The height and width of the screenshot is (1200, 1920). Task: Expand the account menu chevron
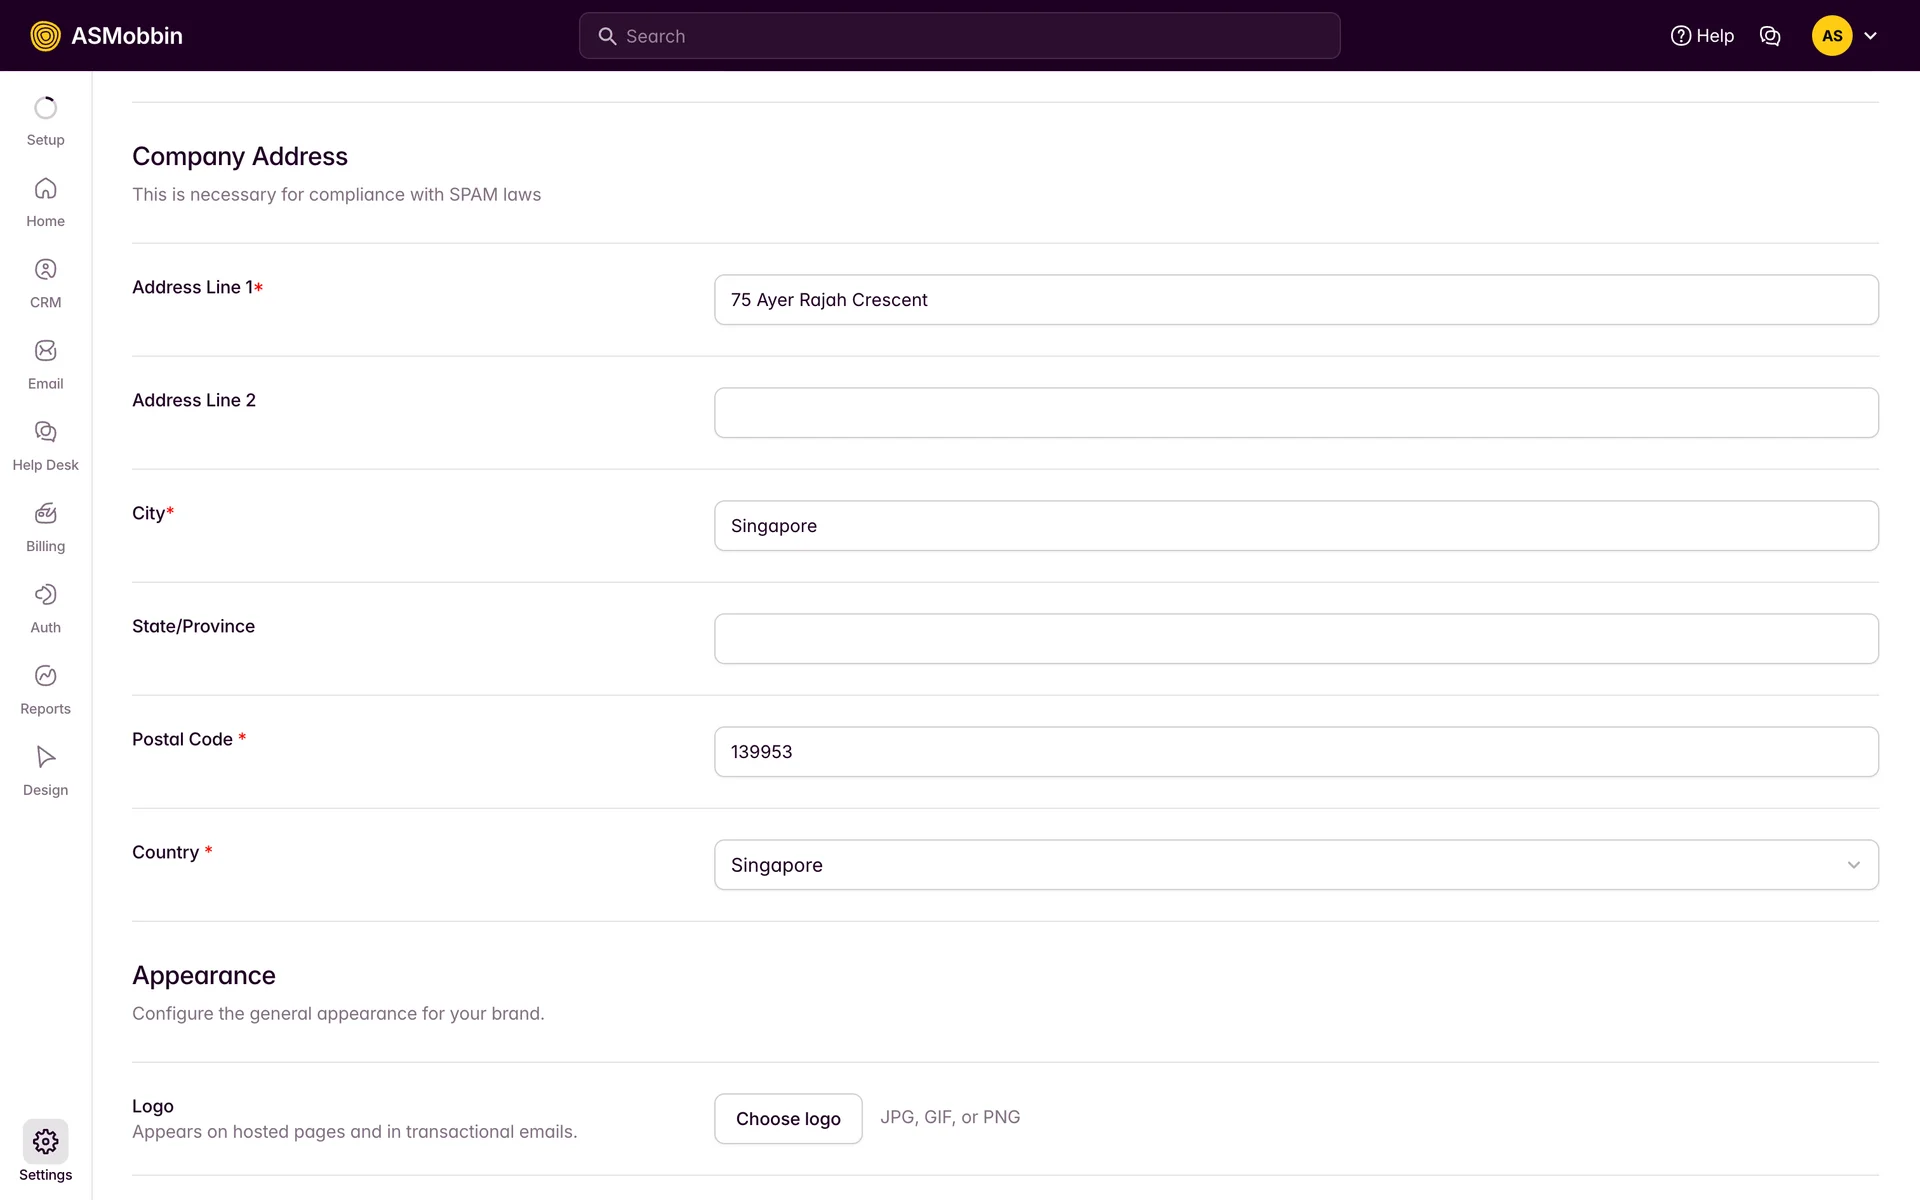[x=1870, y=36]
